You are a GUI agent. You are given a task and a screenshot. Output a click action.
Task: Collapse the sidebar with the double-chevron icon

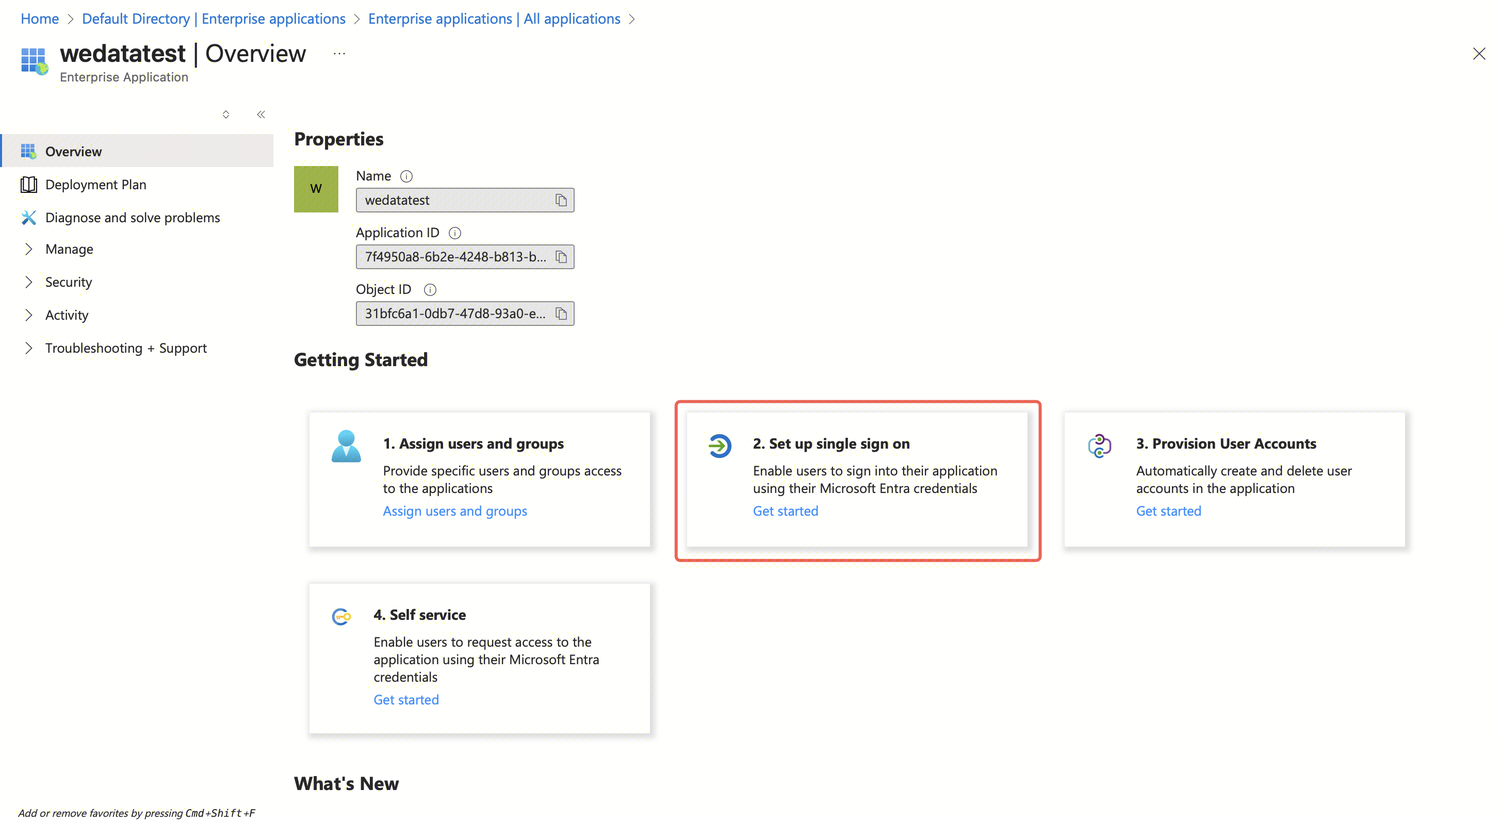(x=261, y=115)
